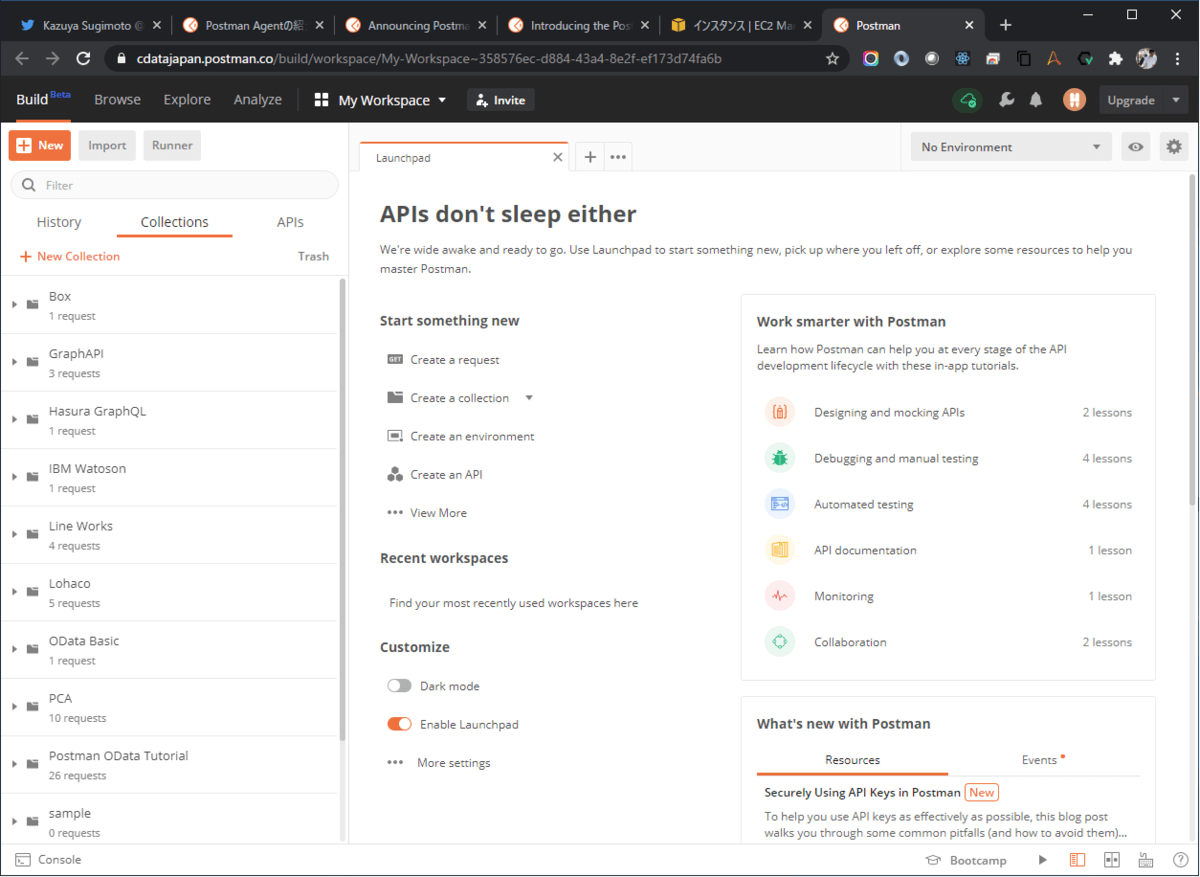The width and height of the screenshot is (1200, 877).
Task: Expand the IBM Watoson collection
Action: (15, 477)
